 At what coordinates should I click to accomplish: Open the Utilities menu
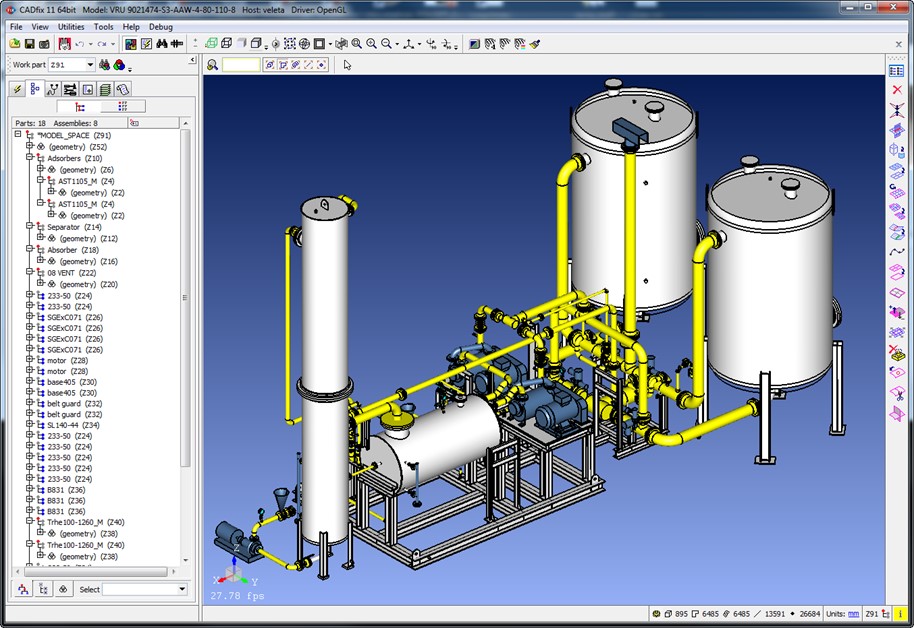(70, 27)
